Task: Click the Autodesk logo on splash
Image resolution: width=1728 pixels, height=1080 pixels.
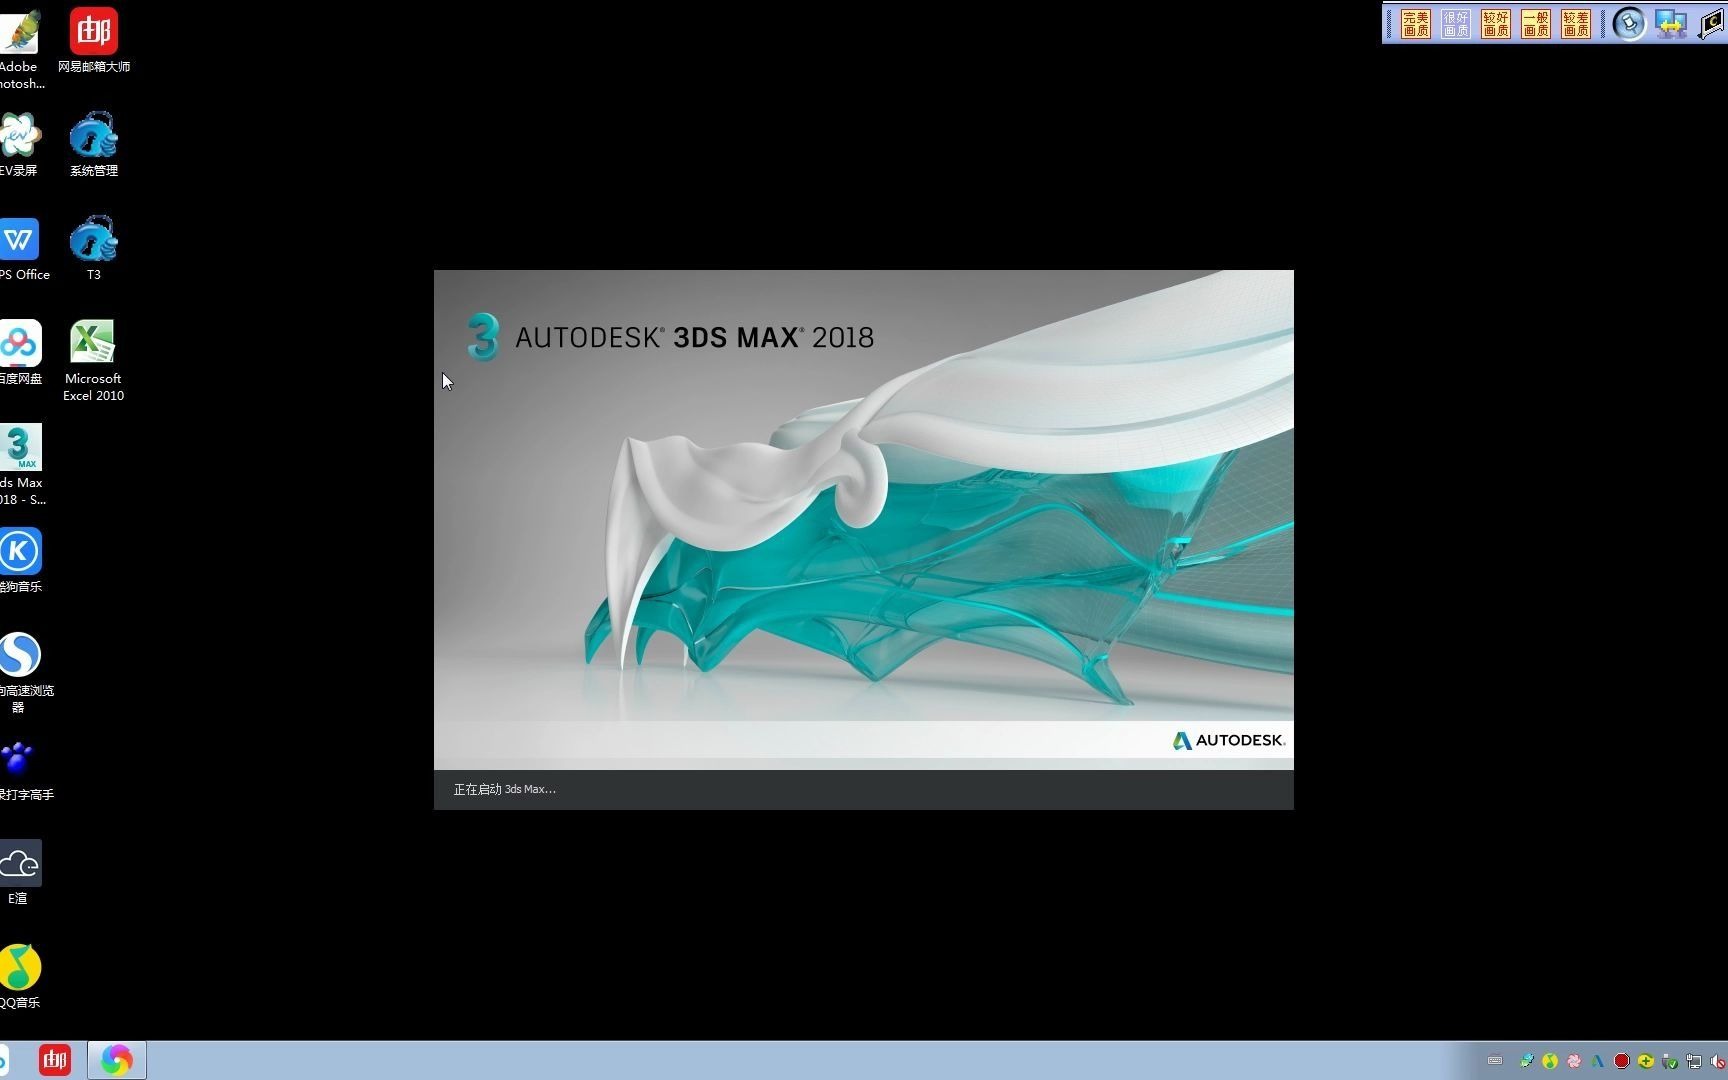Action: [x=1229, y=740]
